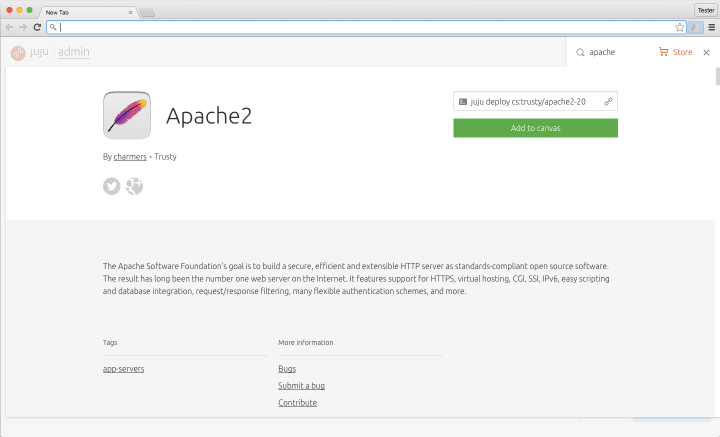This screenshot has height=437, width=720.
Task: Close the search panel with the X
Action: coord(706,52)
